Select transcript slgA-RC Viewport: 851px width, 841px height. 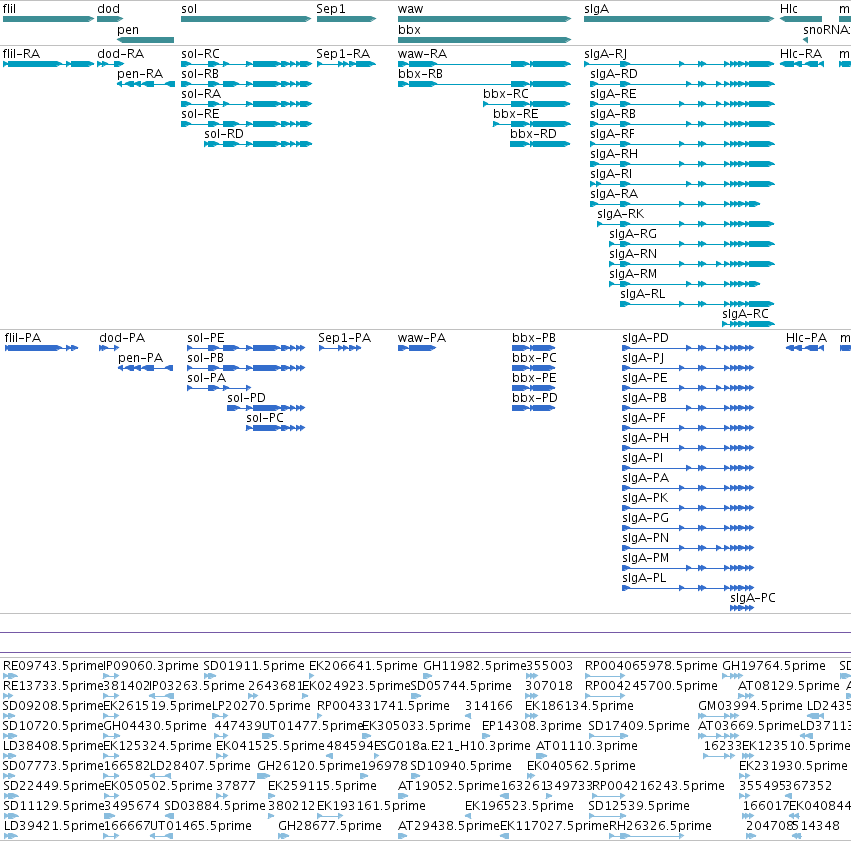click(748, 324)
